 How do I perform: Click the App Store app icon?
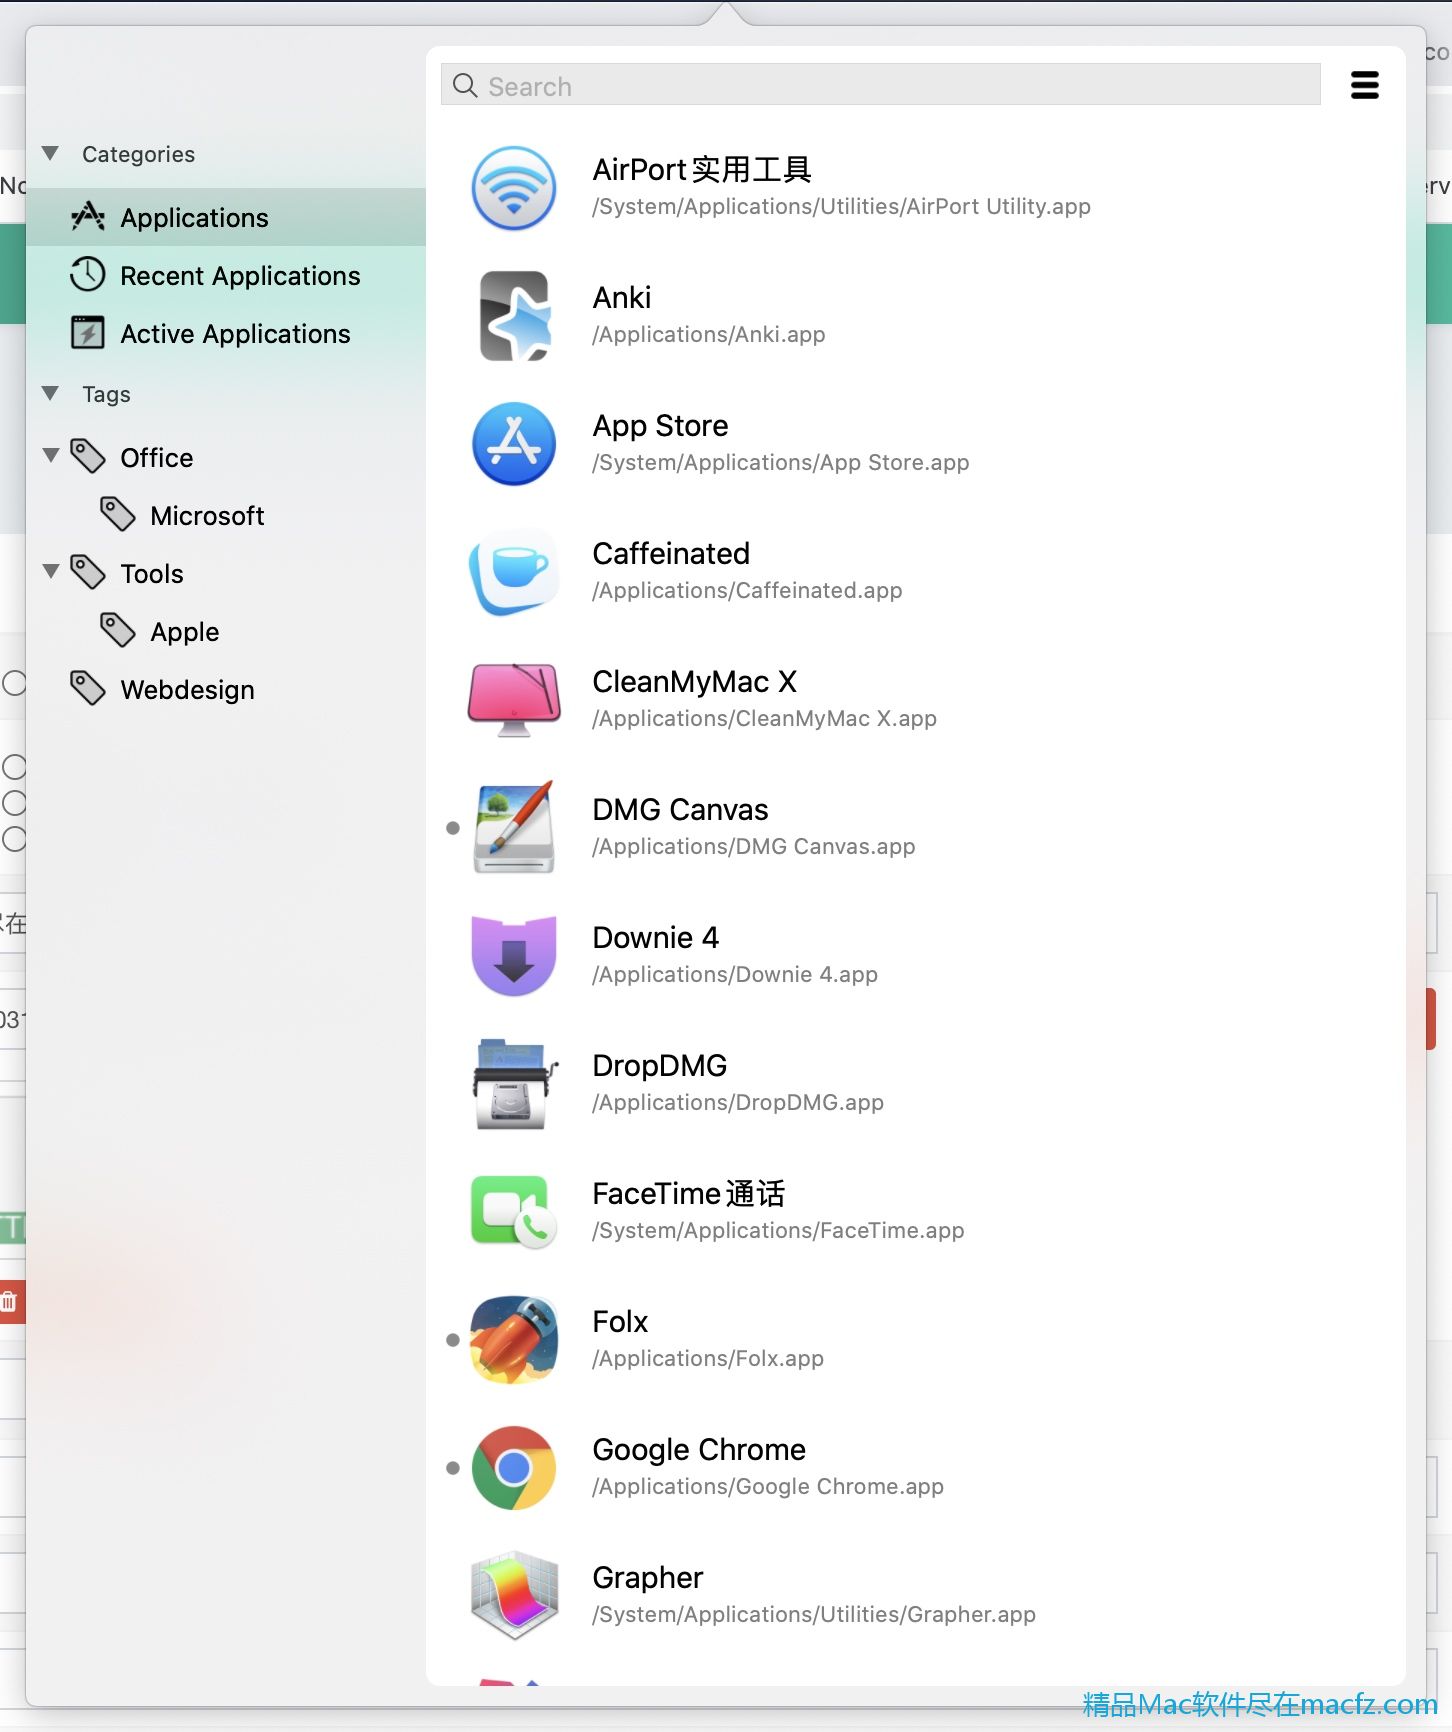coord(514,444)
